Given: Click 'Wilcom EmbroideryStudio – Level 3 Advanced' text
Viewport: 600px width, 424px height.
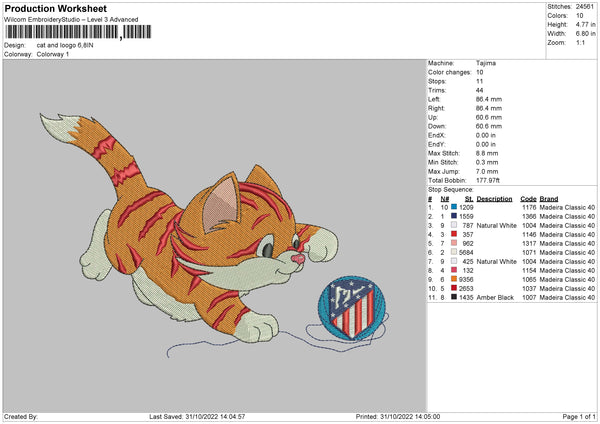Looking at the screenshot, I should pyautogui.click(x=71, y=20).
